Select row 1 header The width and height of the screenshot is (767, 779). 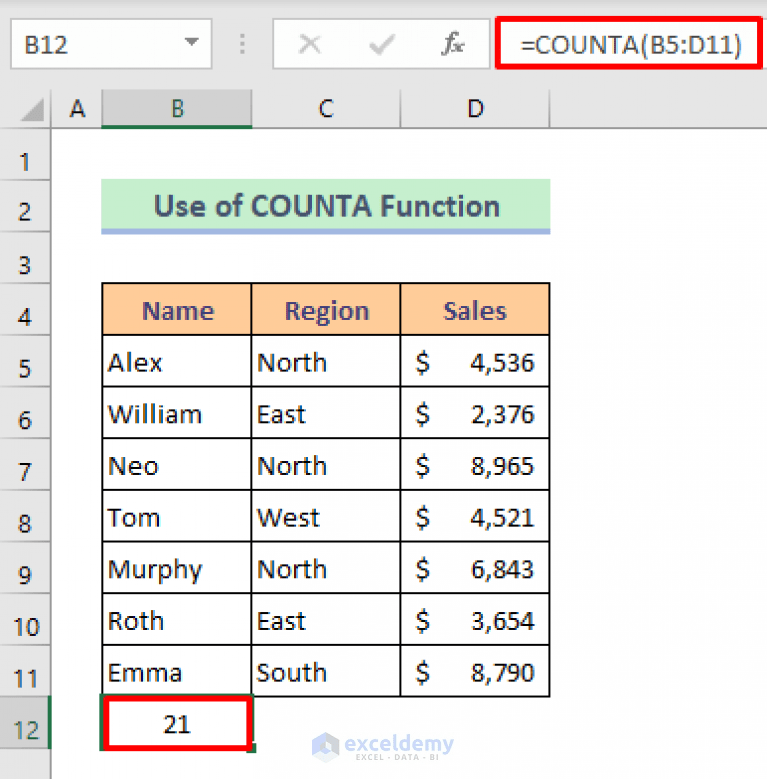click(25, 155)
